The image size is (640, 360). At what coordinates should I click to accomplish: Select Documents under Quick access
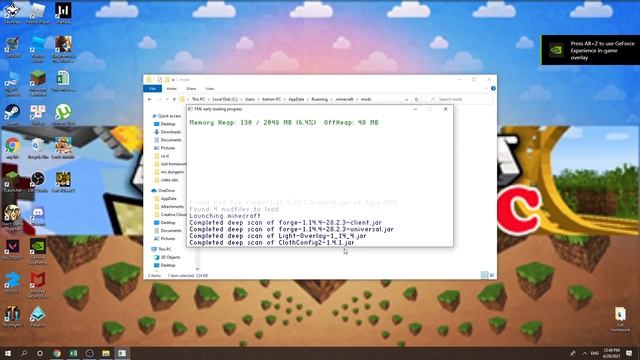pyautogui.click(x=167, y=140)
